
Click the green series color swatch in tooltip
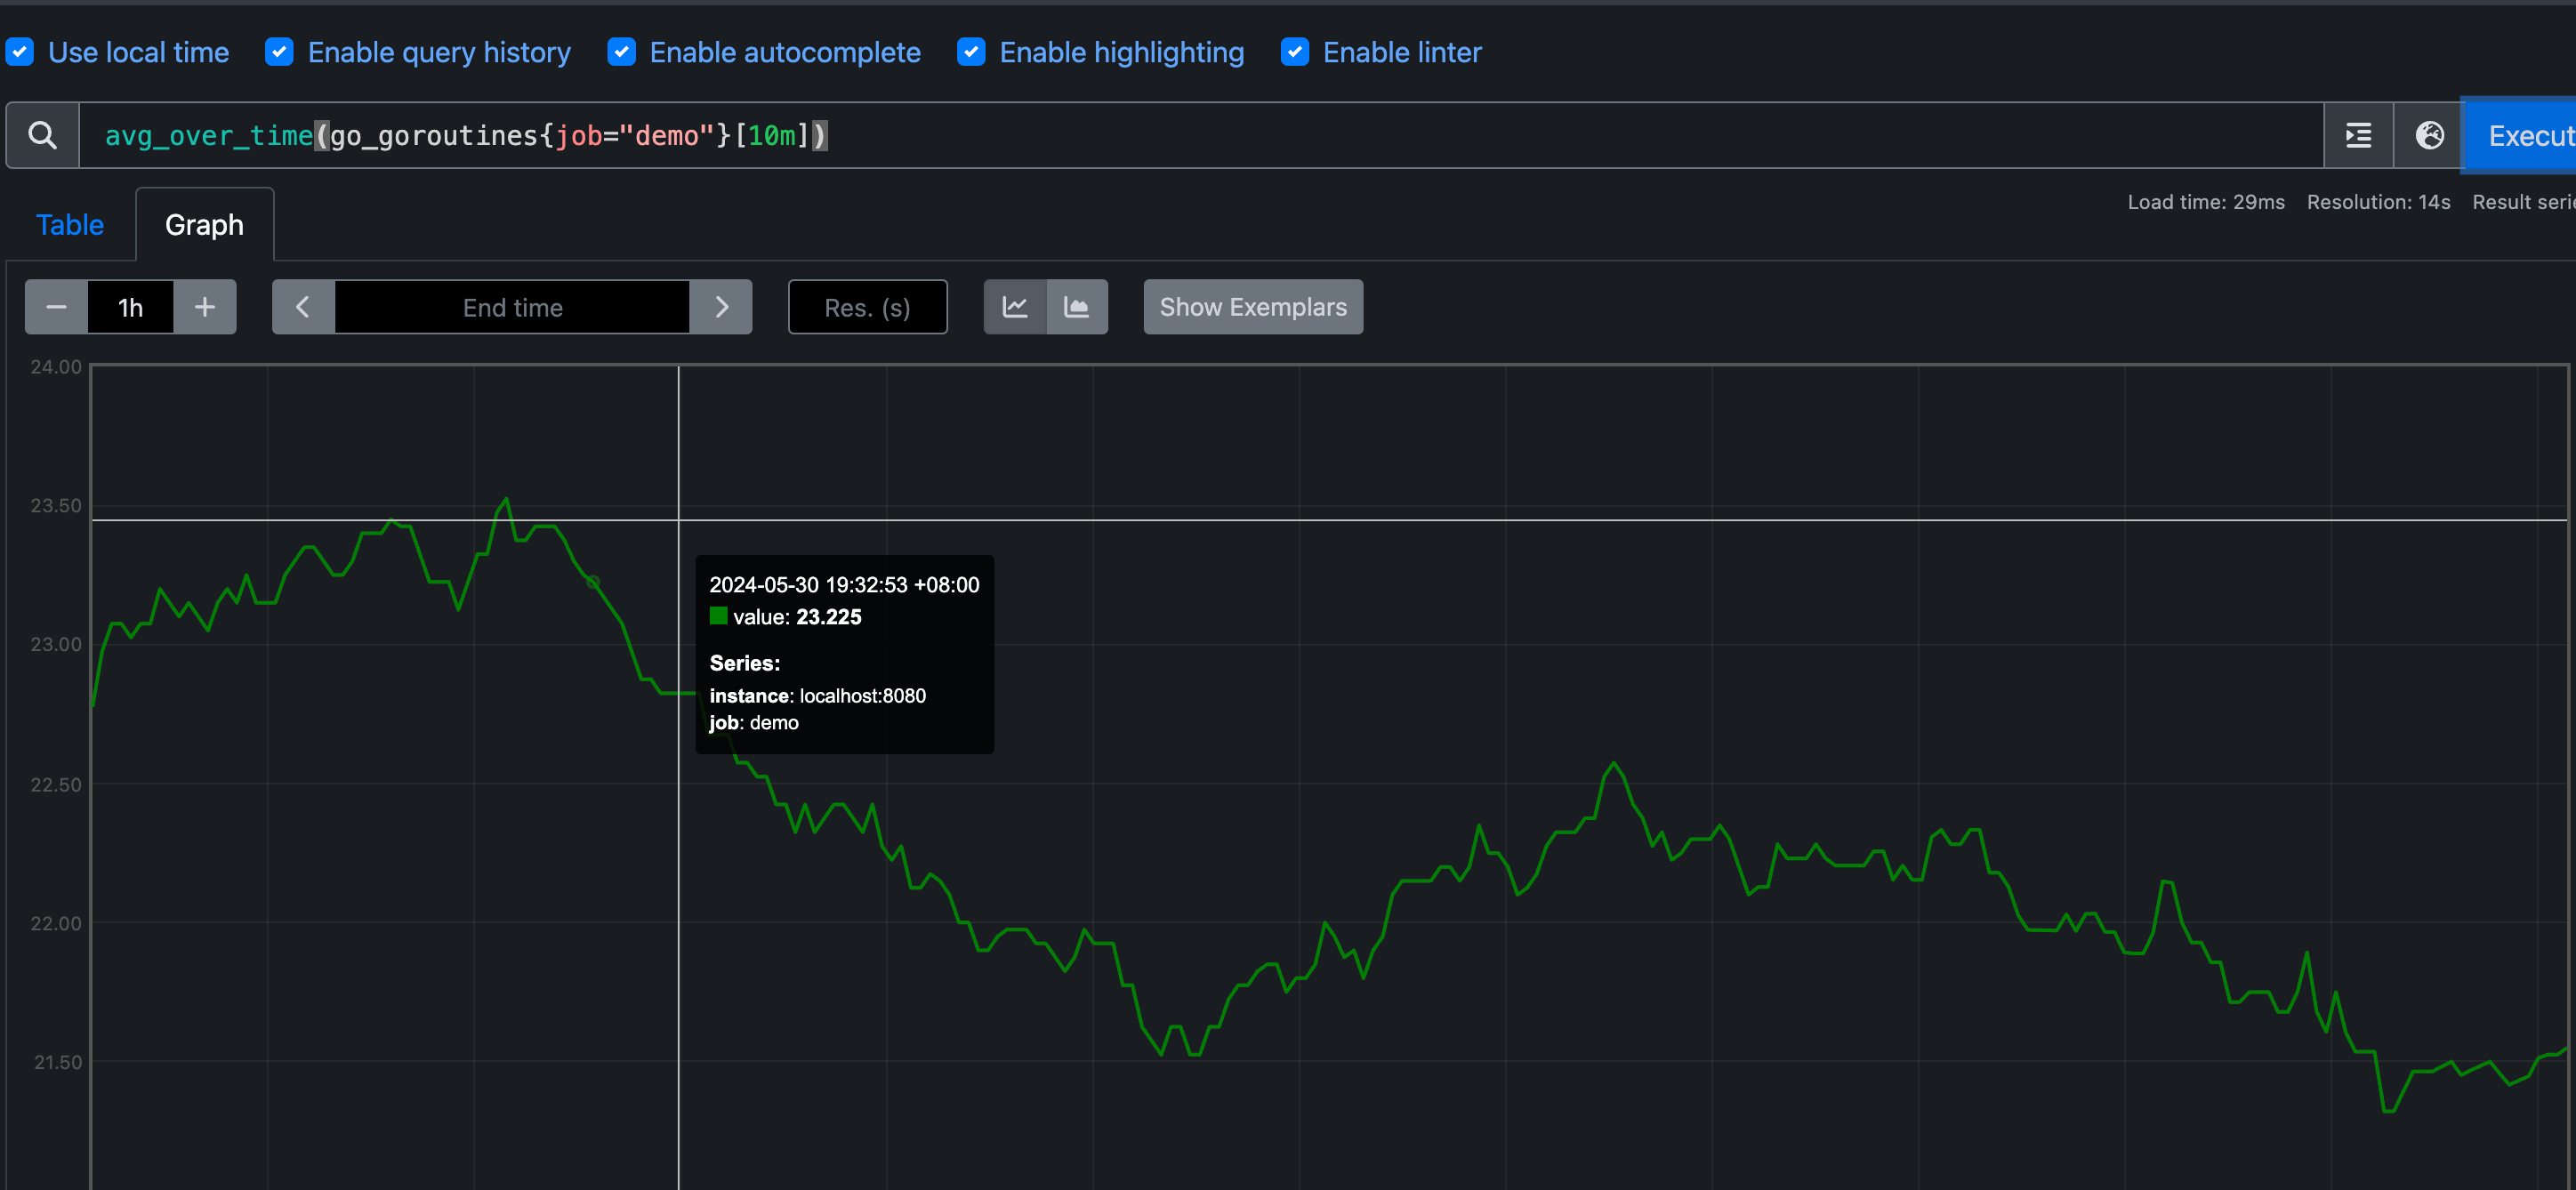tap(718, 616)
